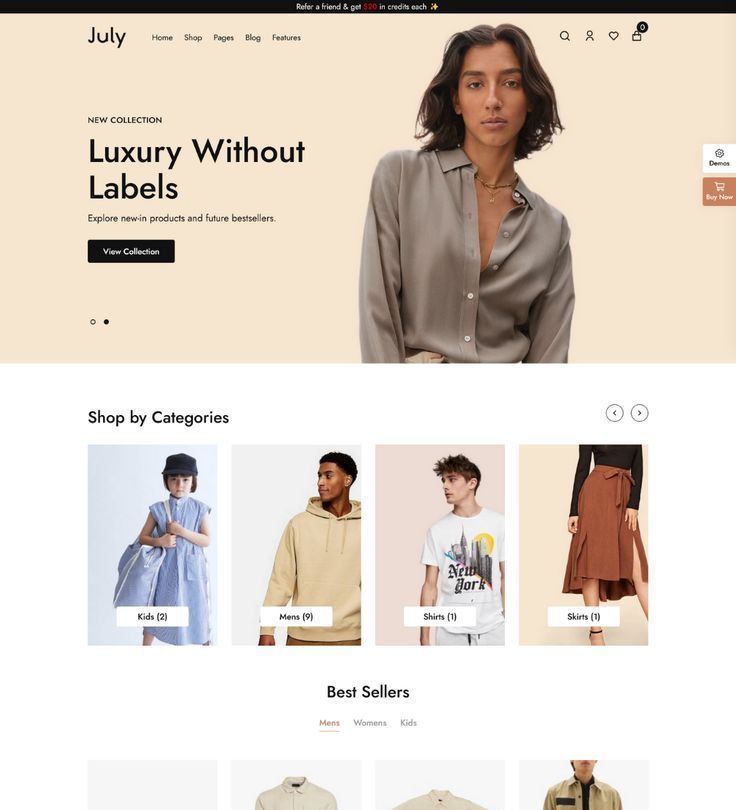Screen dimensions: 736x810
Task: Select the second hero slide dot
Action: (x=106, y=322)
